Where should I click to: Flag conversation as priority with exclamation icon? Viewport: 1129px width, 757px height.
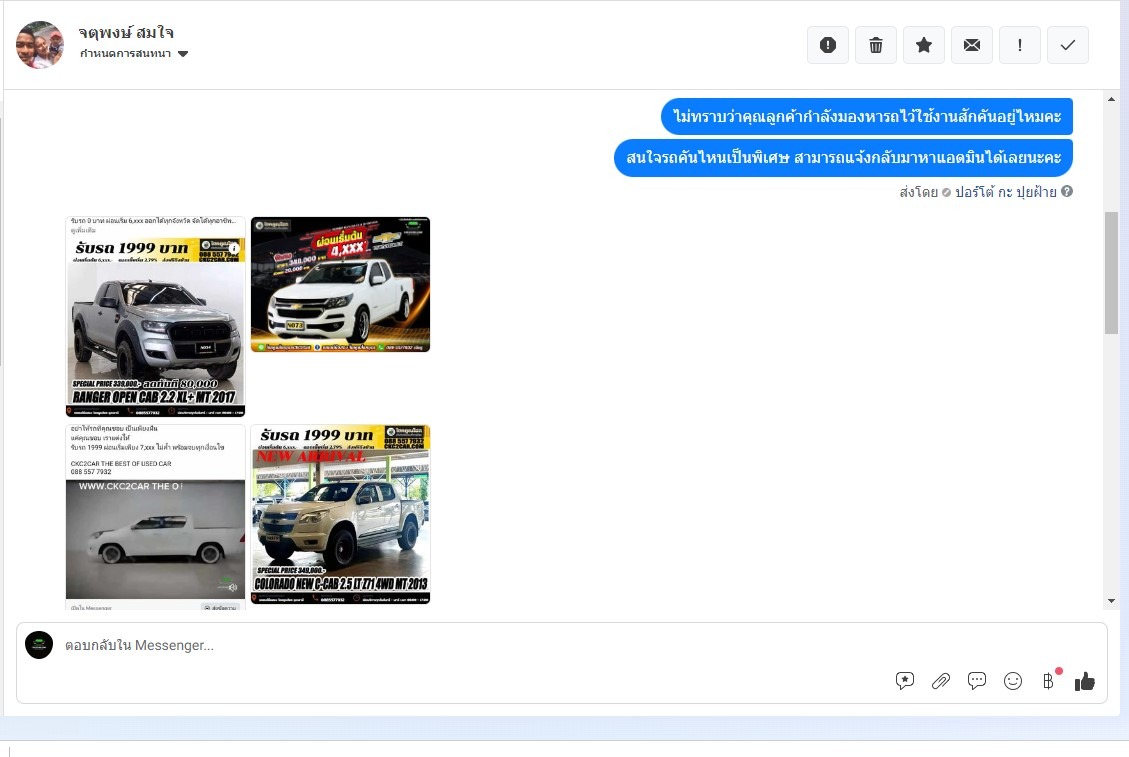(1020, 45)
